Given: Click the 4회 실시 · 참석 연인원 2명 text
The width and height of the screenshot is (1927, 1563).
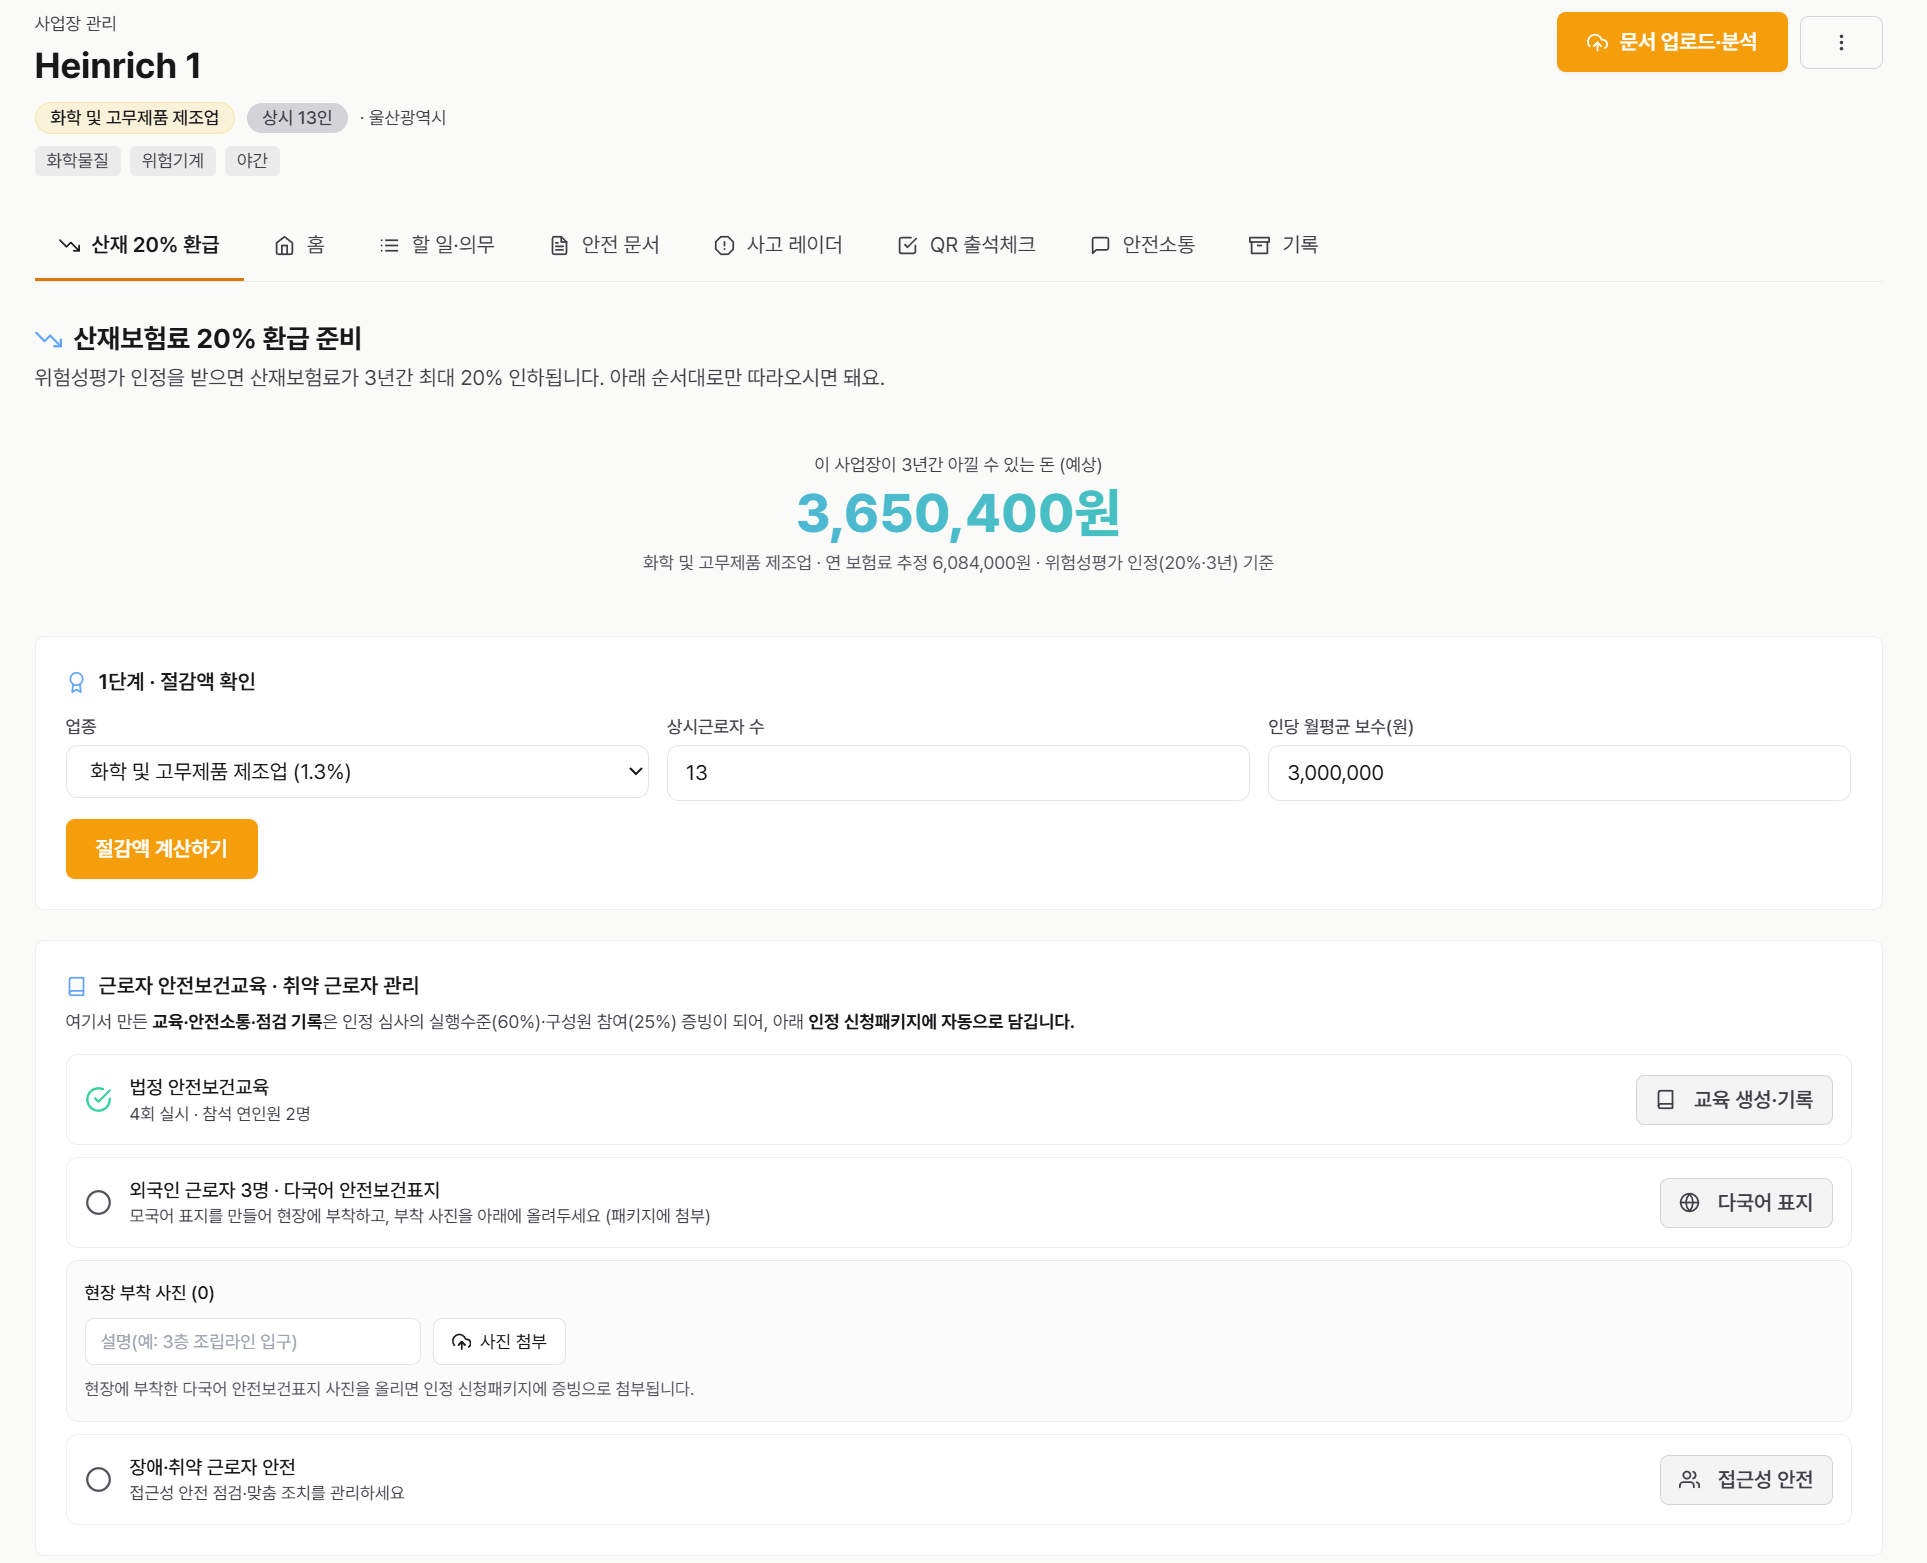Looking at the screenshot, I should [220, 1114].
